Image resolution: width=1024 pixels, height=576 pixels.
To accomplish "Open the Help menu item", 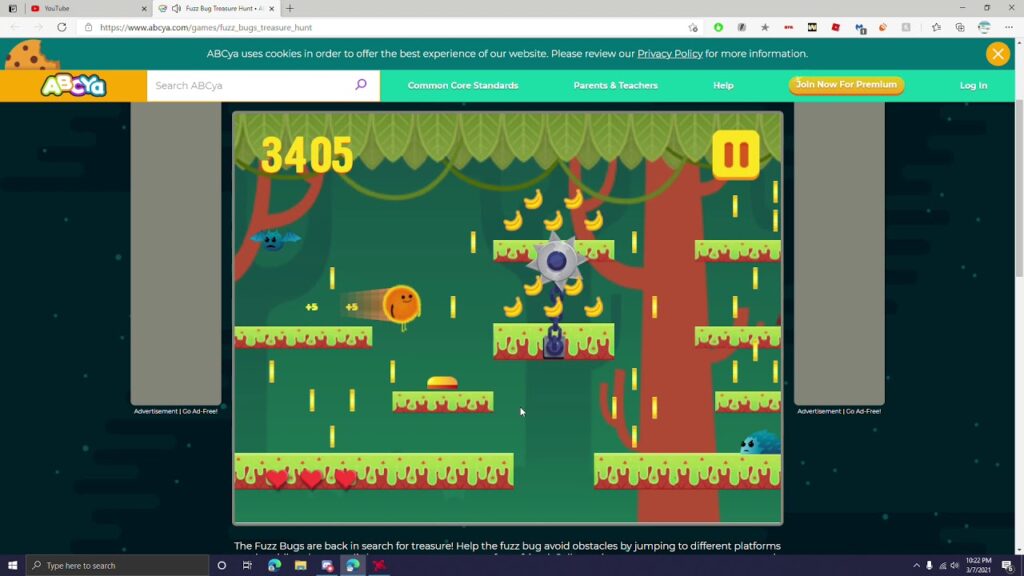I will pyautogui.click(x=723, y=86).
